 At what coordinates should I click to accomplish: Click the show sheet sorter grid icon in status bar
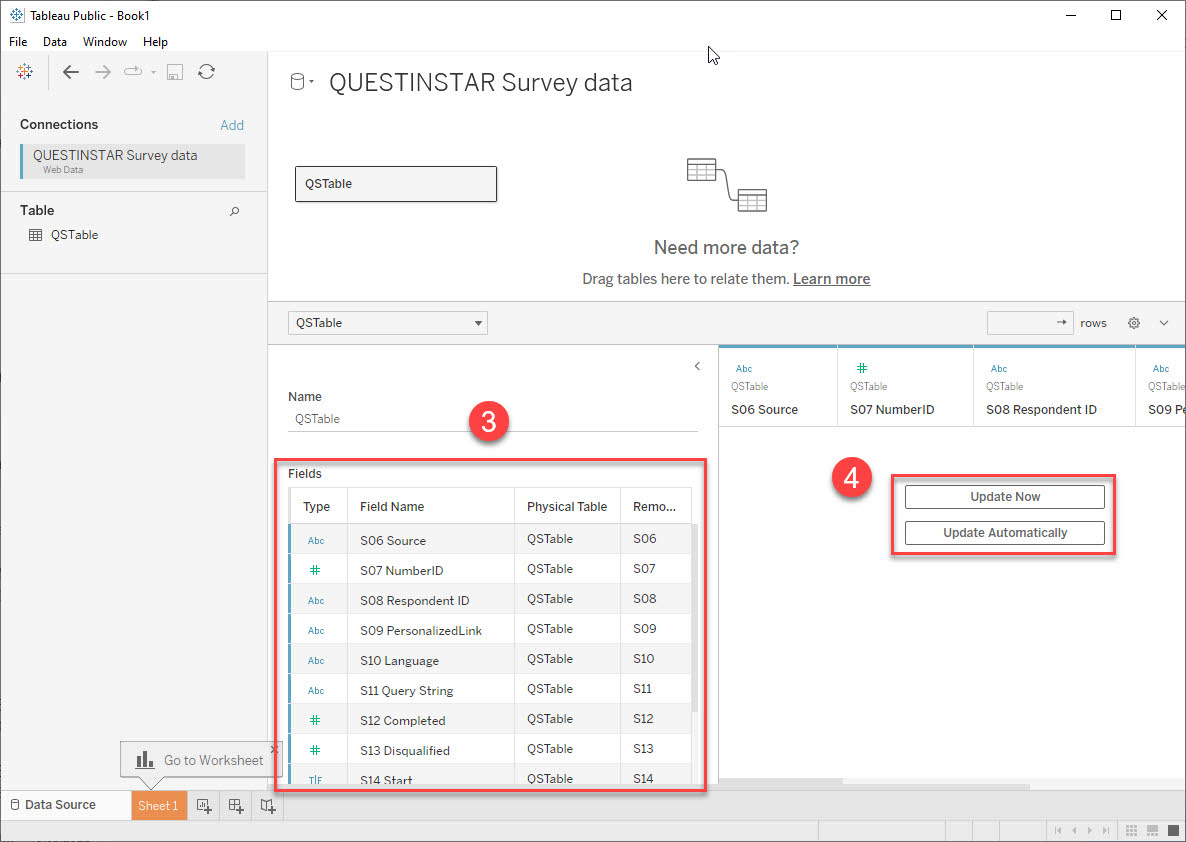point(1132,831)
